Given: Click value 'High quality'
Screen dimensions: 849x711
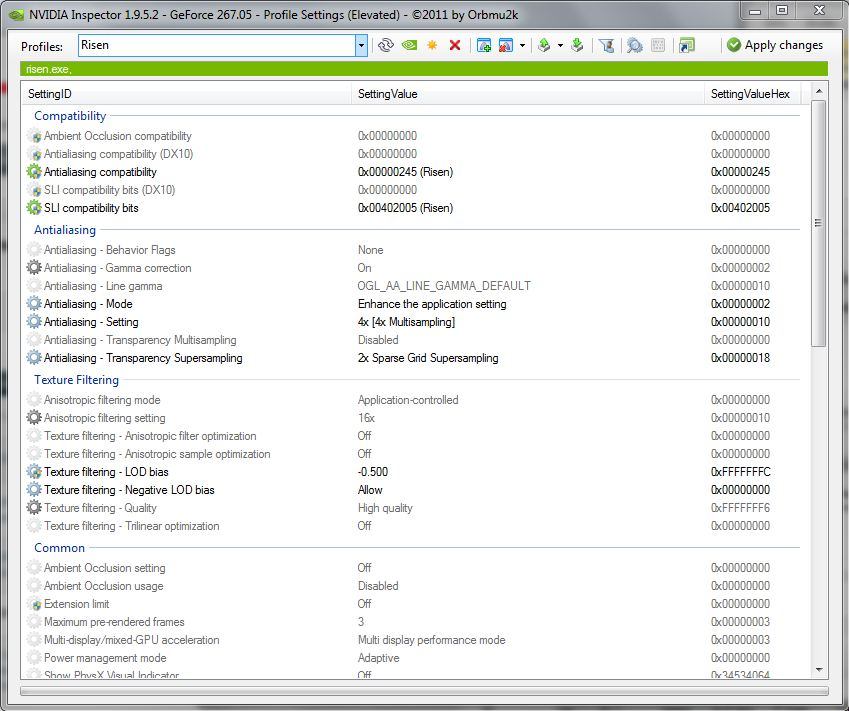Looking at the screenshot, I should point(385,508).
